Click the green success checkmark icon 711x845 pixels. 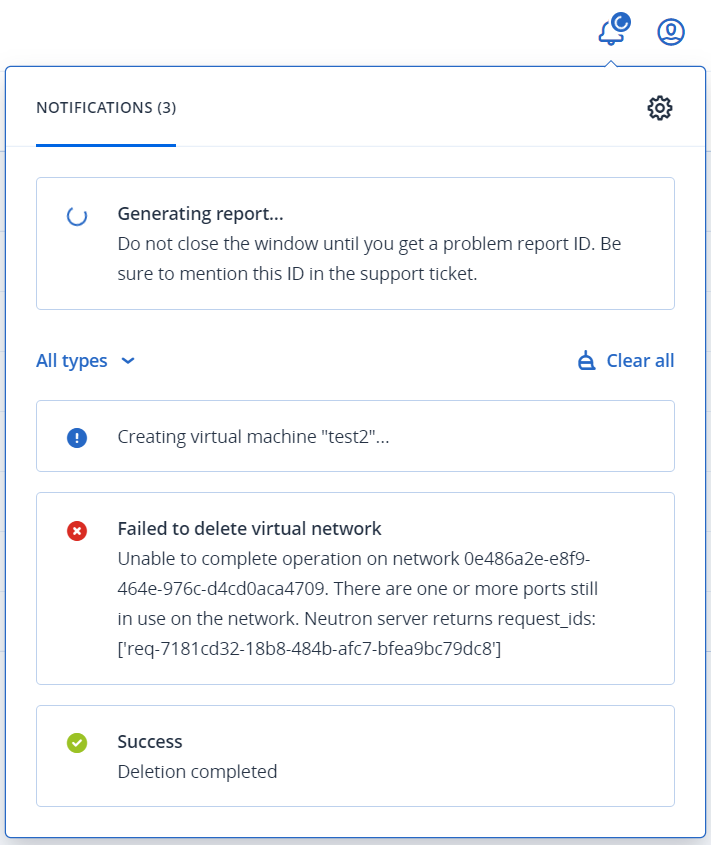[77, 743]
